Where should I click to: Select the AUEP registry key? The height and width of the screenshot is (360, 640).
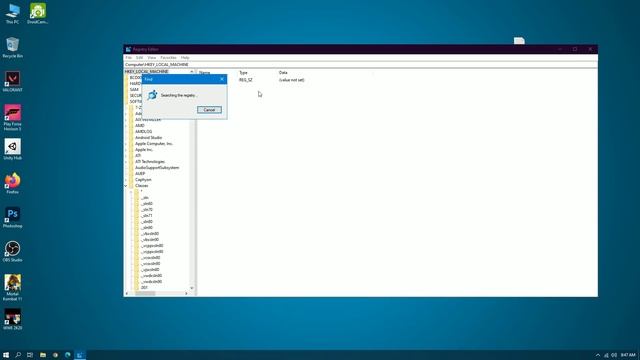140,173
